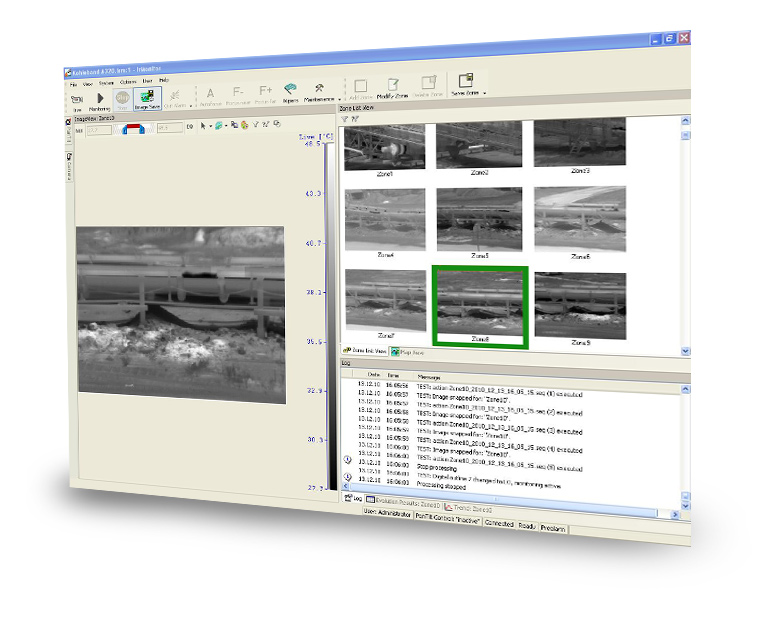760x626 pixels.
Task: Switch to the Zone List View tab
Action: click(x=365, y=350)
